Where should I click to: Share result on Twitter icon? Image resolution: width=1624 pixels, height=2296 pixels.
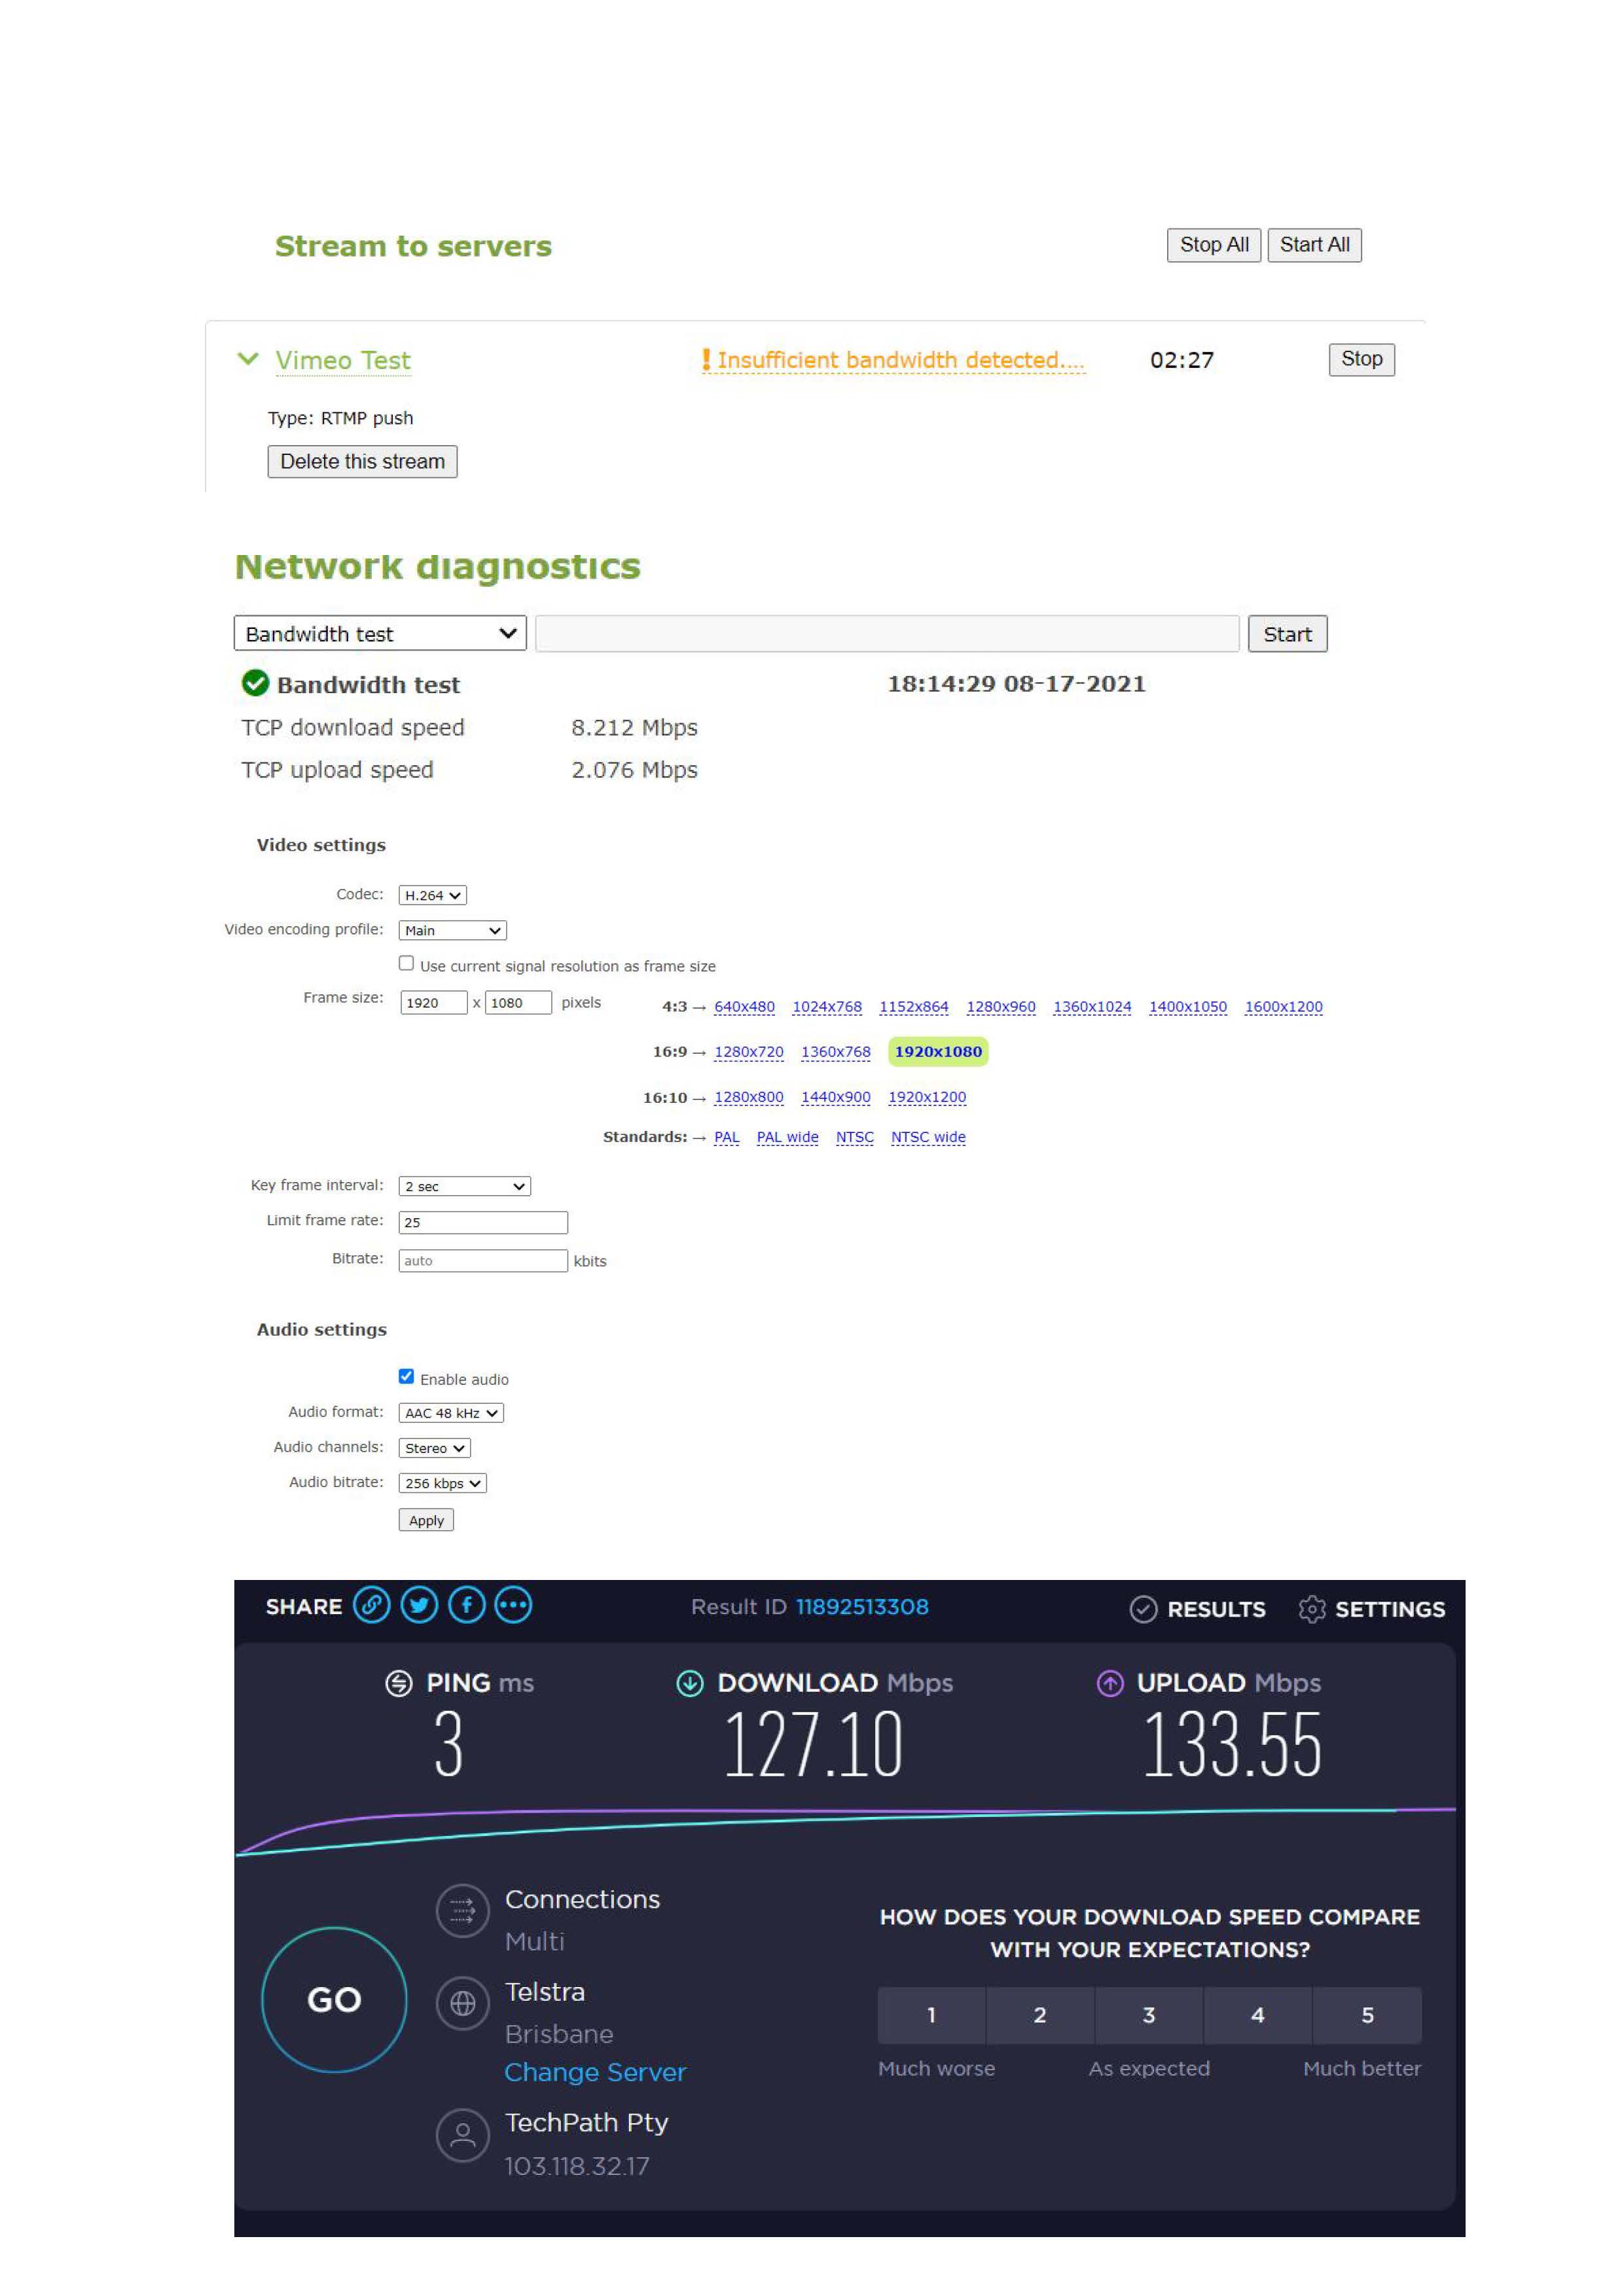point(419,1606)
